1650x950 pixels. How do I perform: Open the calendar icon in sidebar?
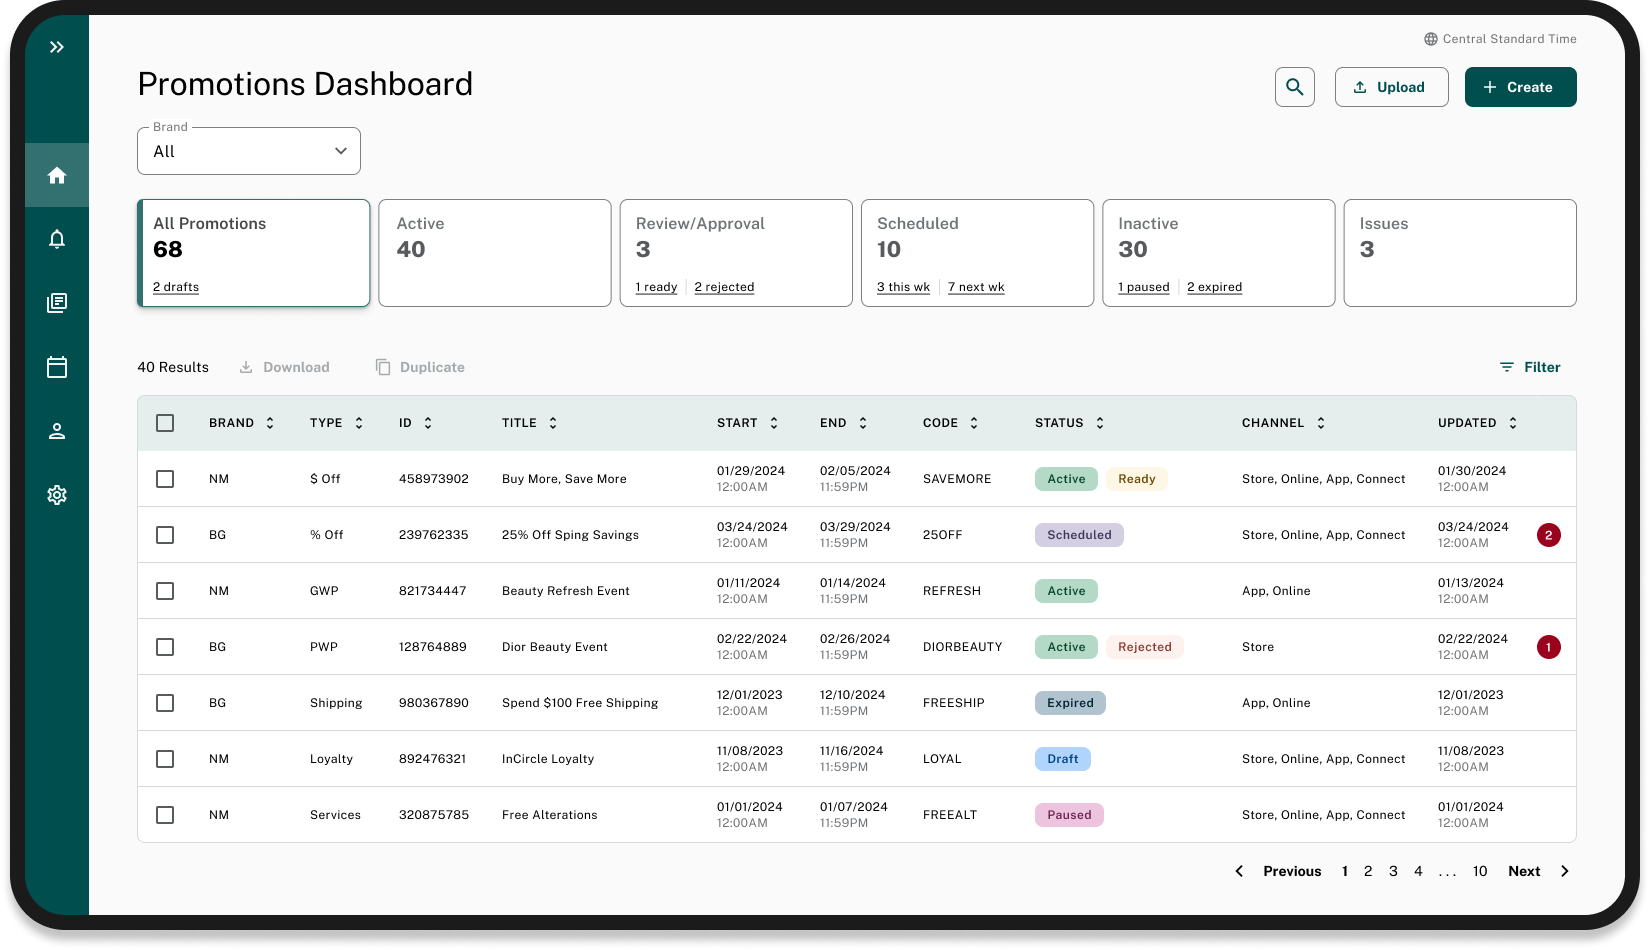click(57, 367)
